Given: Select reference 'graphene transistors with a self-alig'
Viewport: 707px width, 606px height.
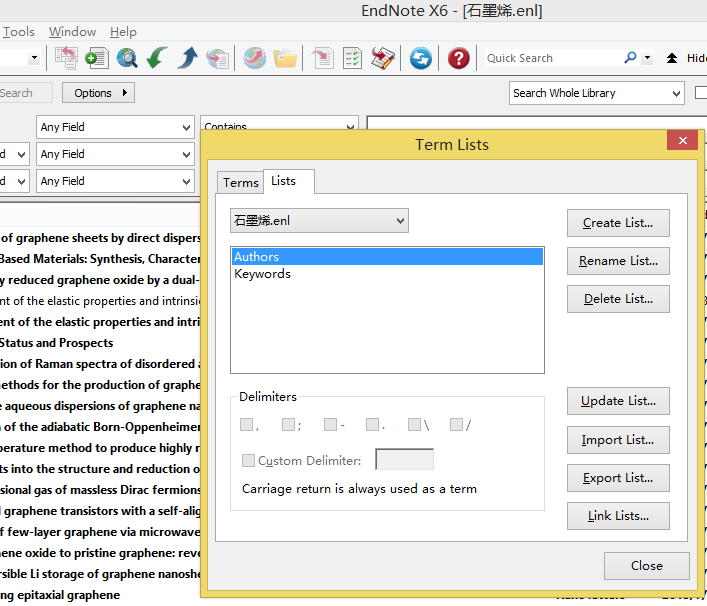Looking at the screenshot, I should click(100, 511).
